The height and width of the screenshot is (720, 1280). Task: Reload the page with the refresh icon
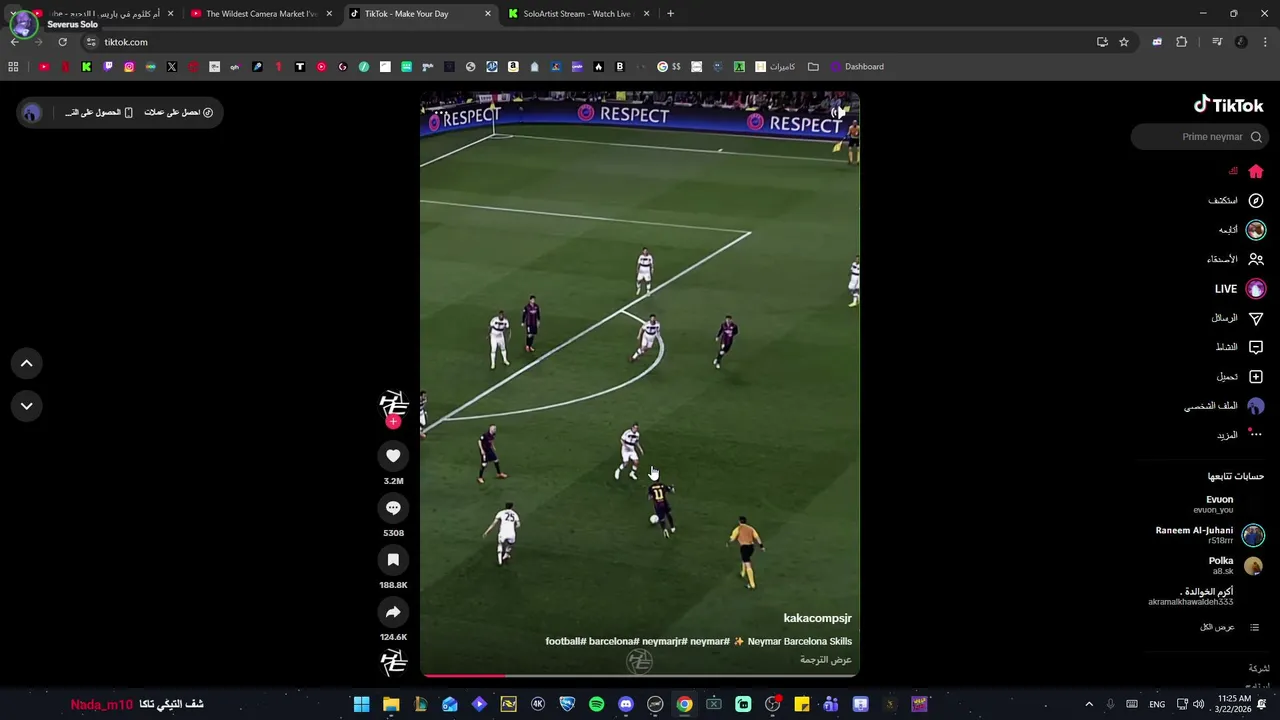click(x=62, y=42)
